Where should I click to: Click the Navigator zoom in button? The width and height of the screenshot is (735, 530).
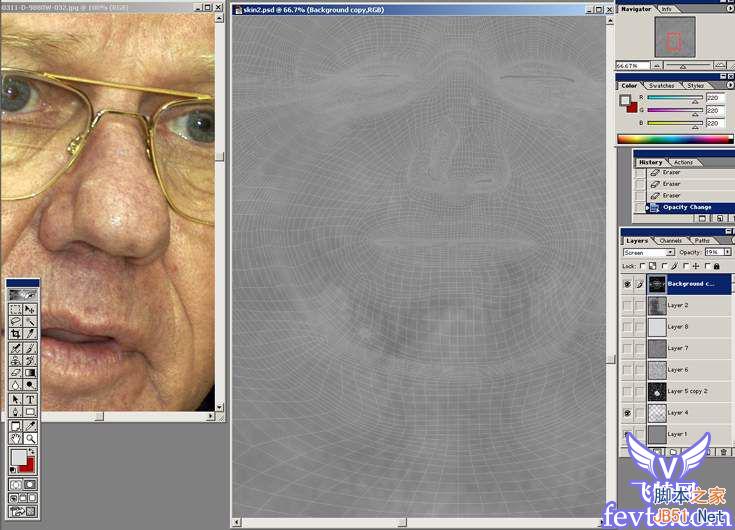pyautogui.click(x=720, y=66)
